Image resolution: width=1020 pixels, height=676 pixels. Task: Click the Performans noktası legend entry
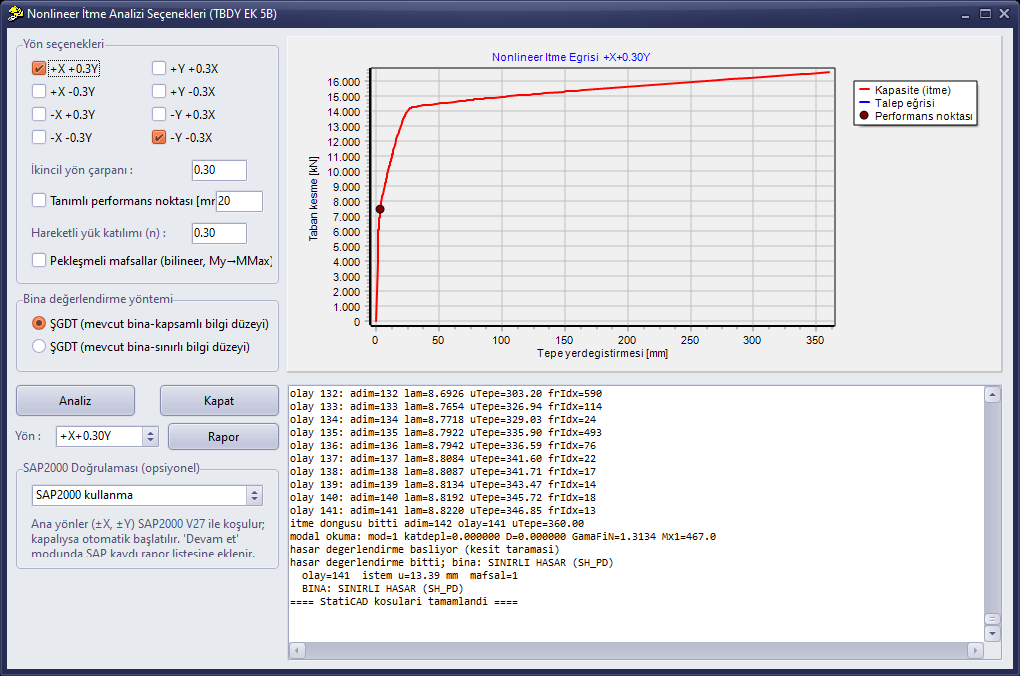[x=916, y=116]
